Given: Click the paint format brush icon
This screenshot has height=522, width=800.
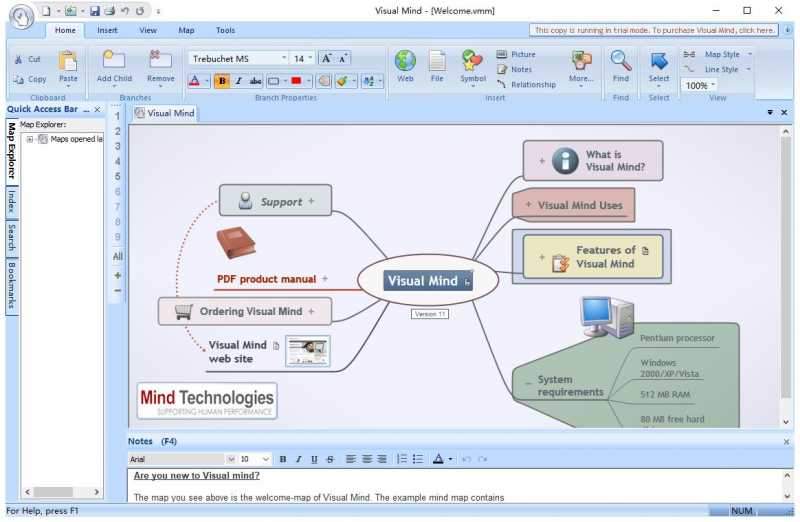Looking at the screenshot, I should [x=342, y=81].
